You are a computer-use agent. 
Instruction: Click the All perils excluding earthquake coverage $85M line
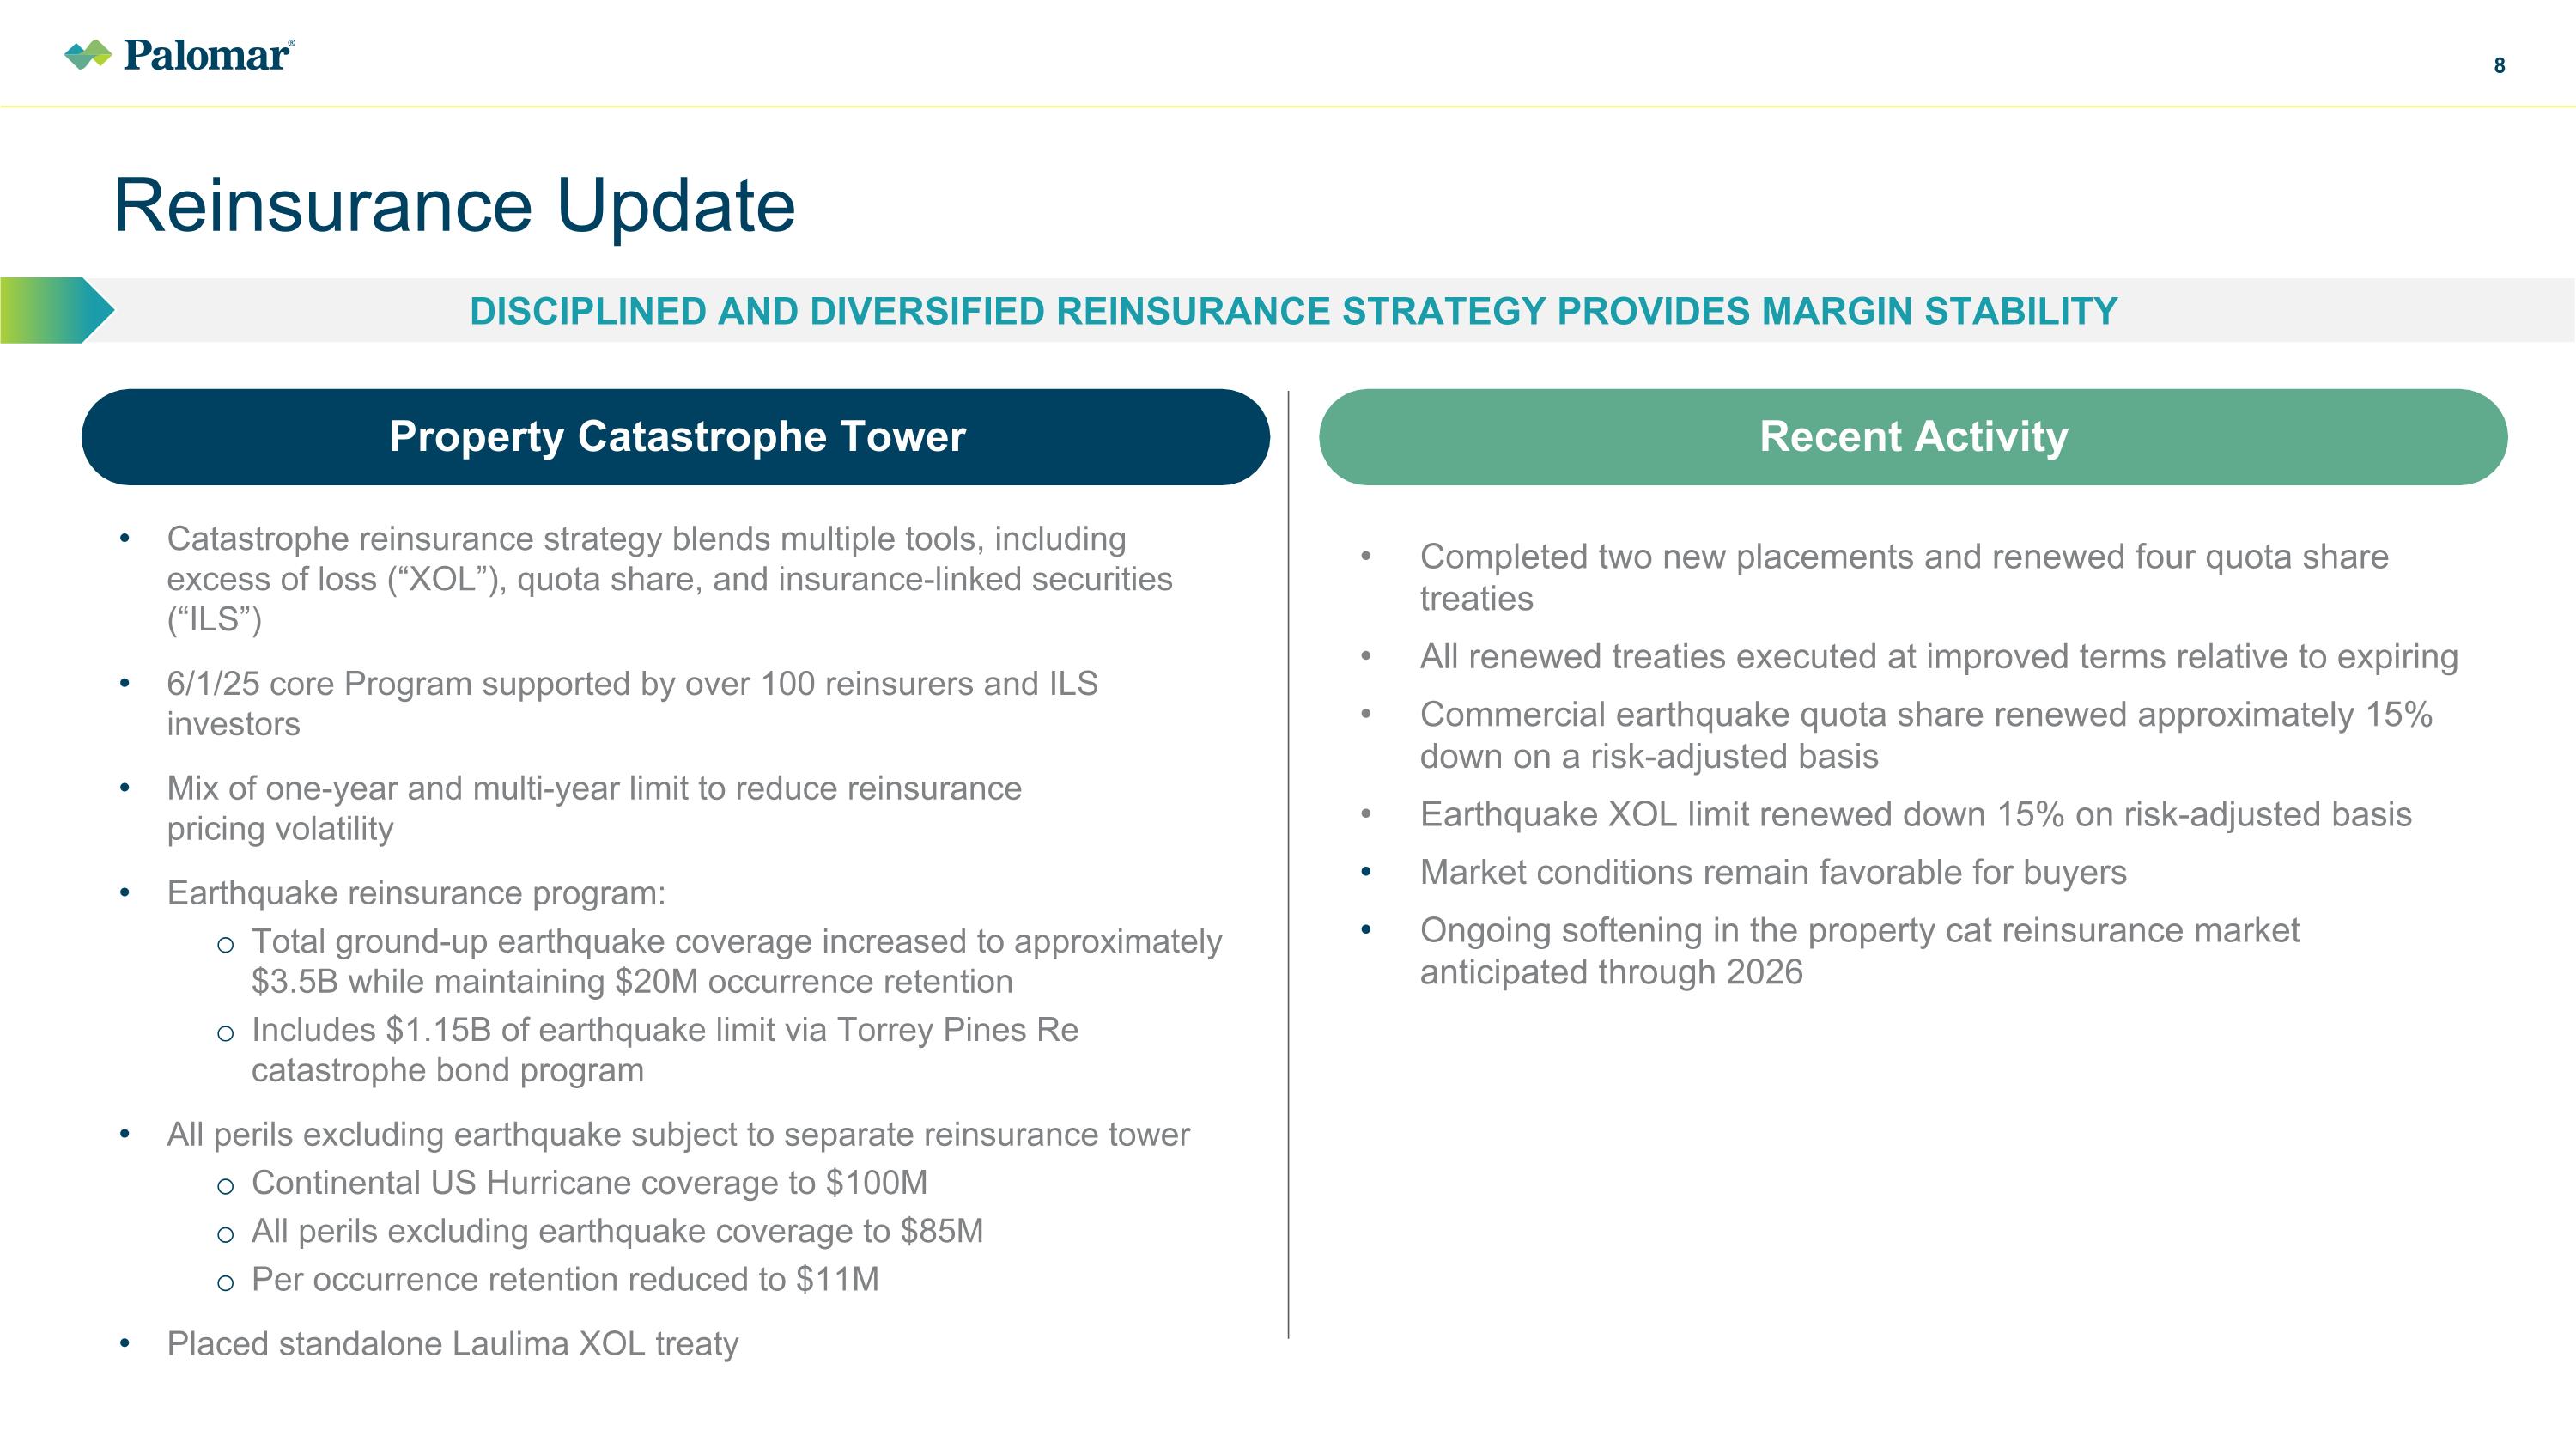617,1231
